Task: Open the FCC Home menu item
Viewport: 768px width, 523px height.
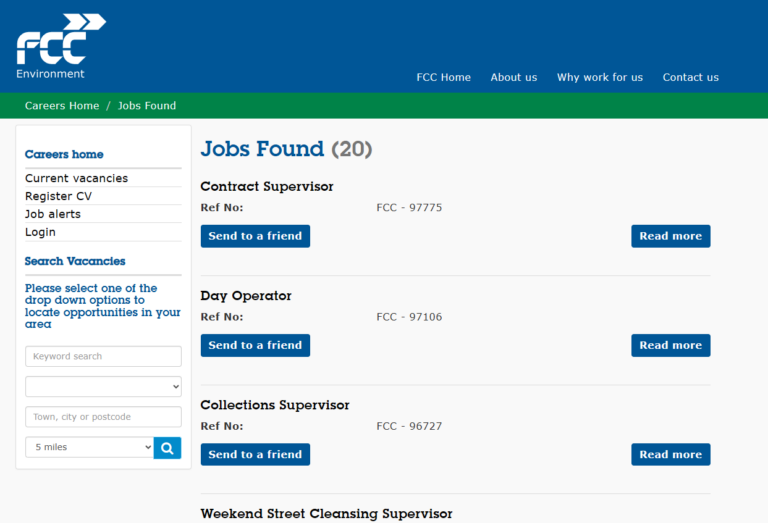Action: tap(443, 77)
